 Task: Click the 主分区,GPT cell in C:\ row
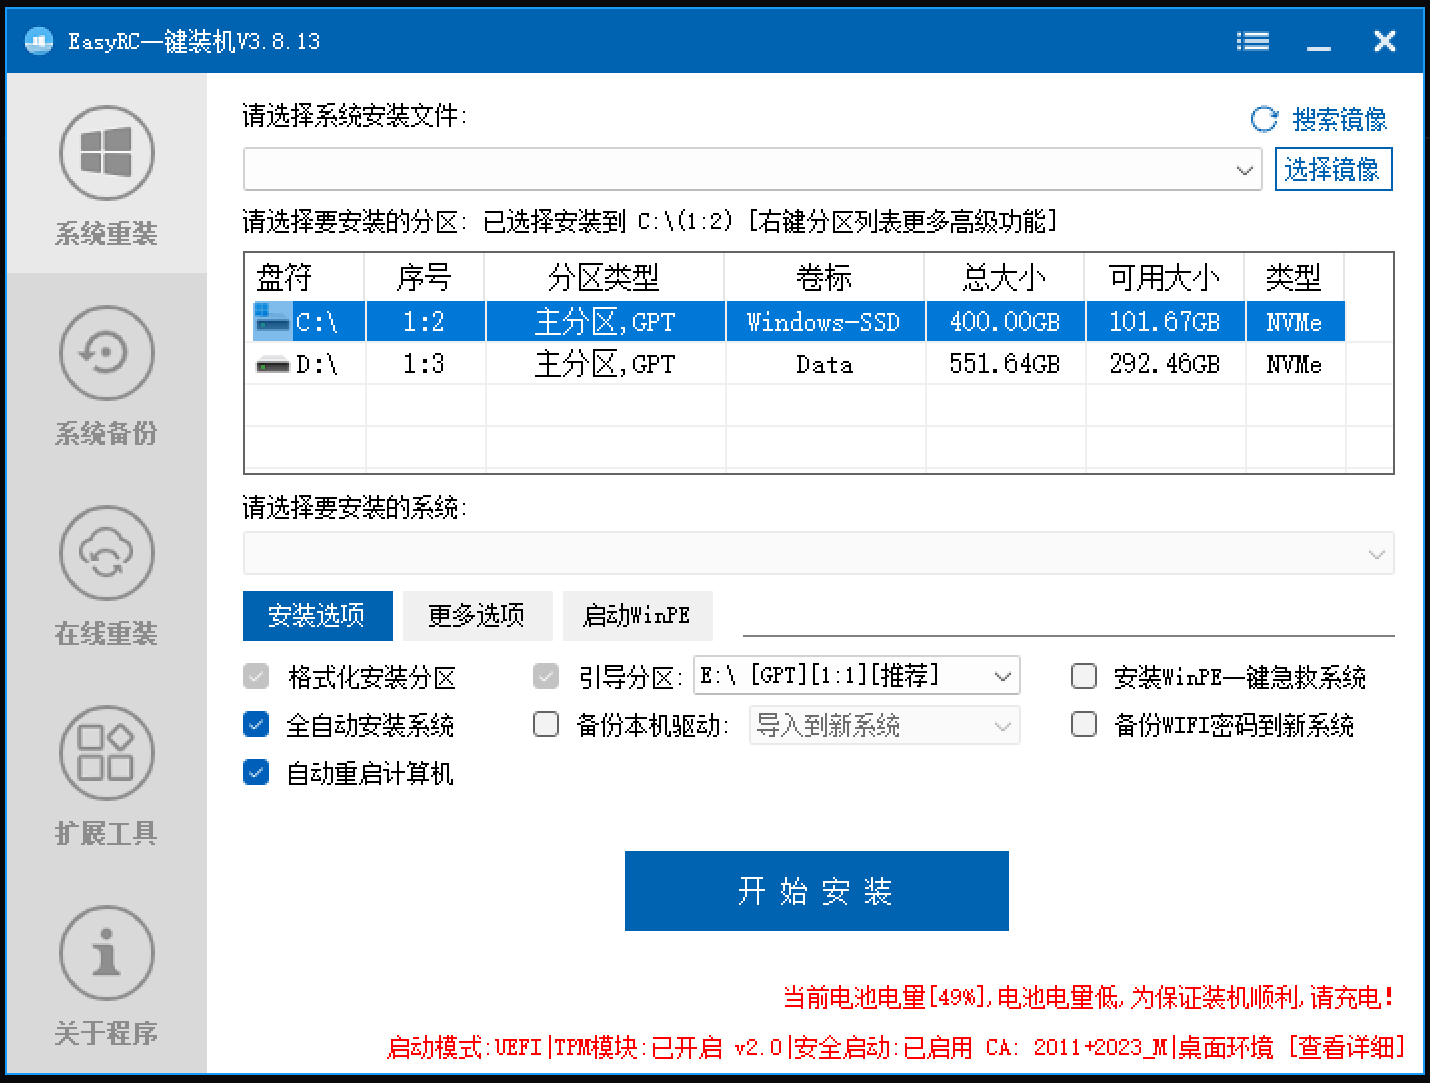[x=605, y=321]
